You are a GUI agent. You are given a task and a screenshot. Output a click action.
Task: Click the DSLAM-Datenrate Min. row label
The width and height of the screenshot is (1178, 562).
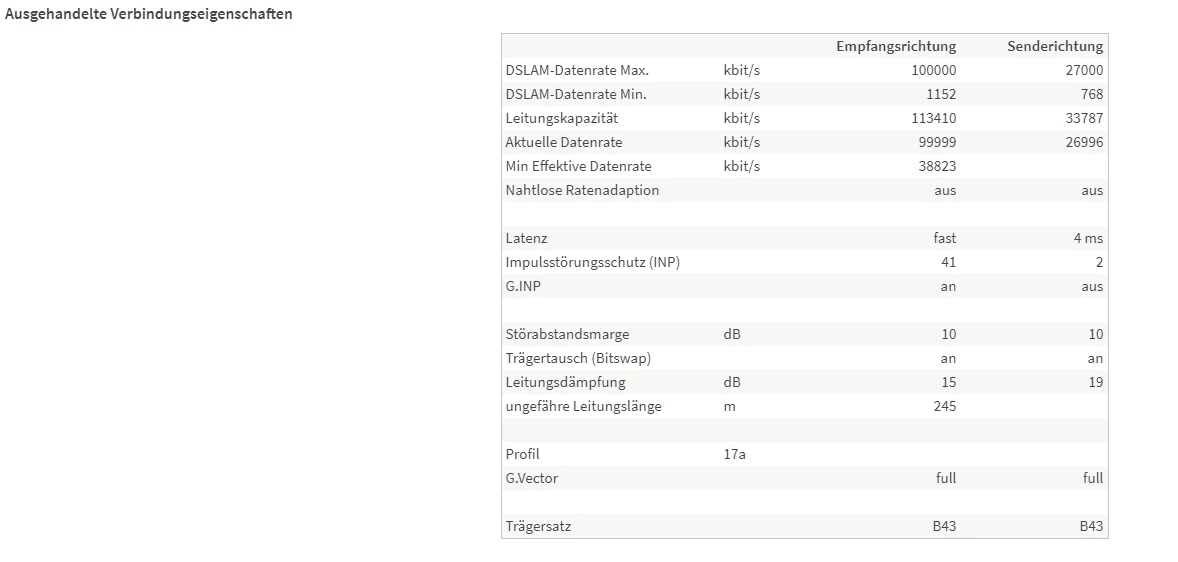576,94
